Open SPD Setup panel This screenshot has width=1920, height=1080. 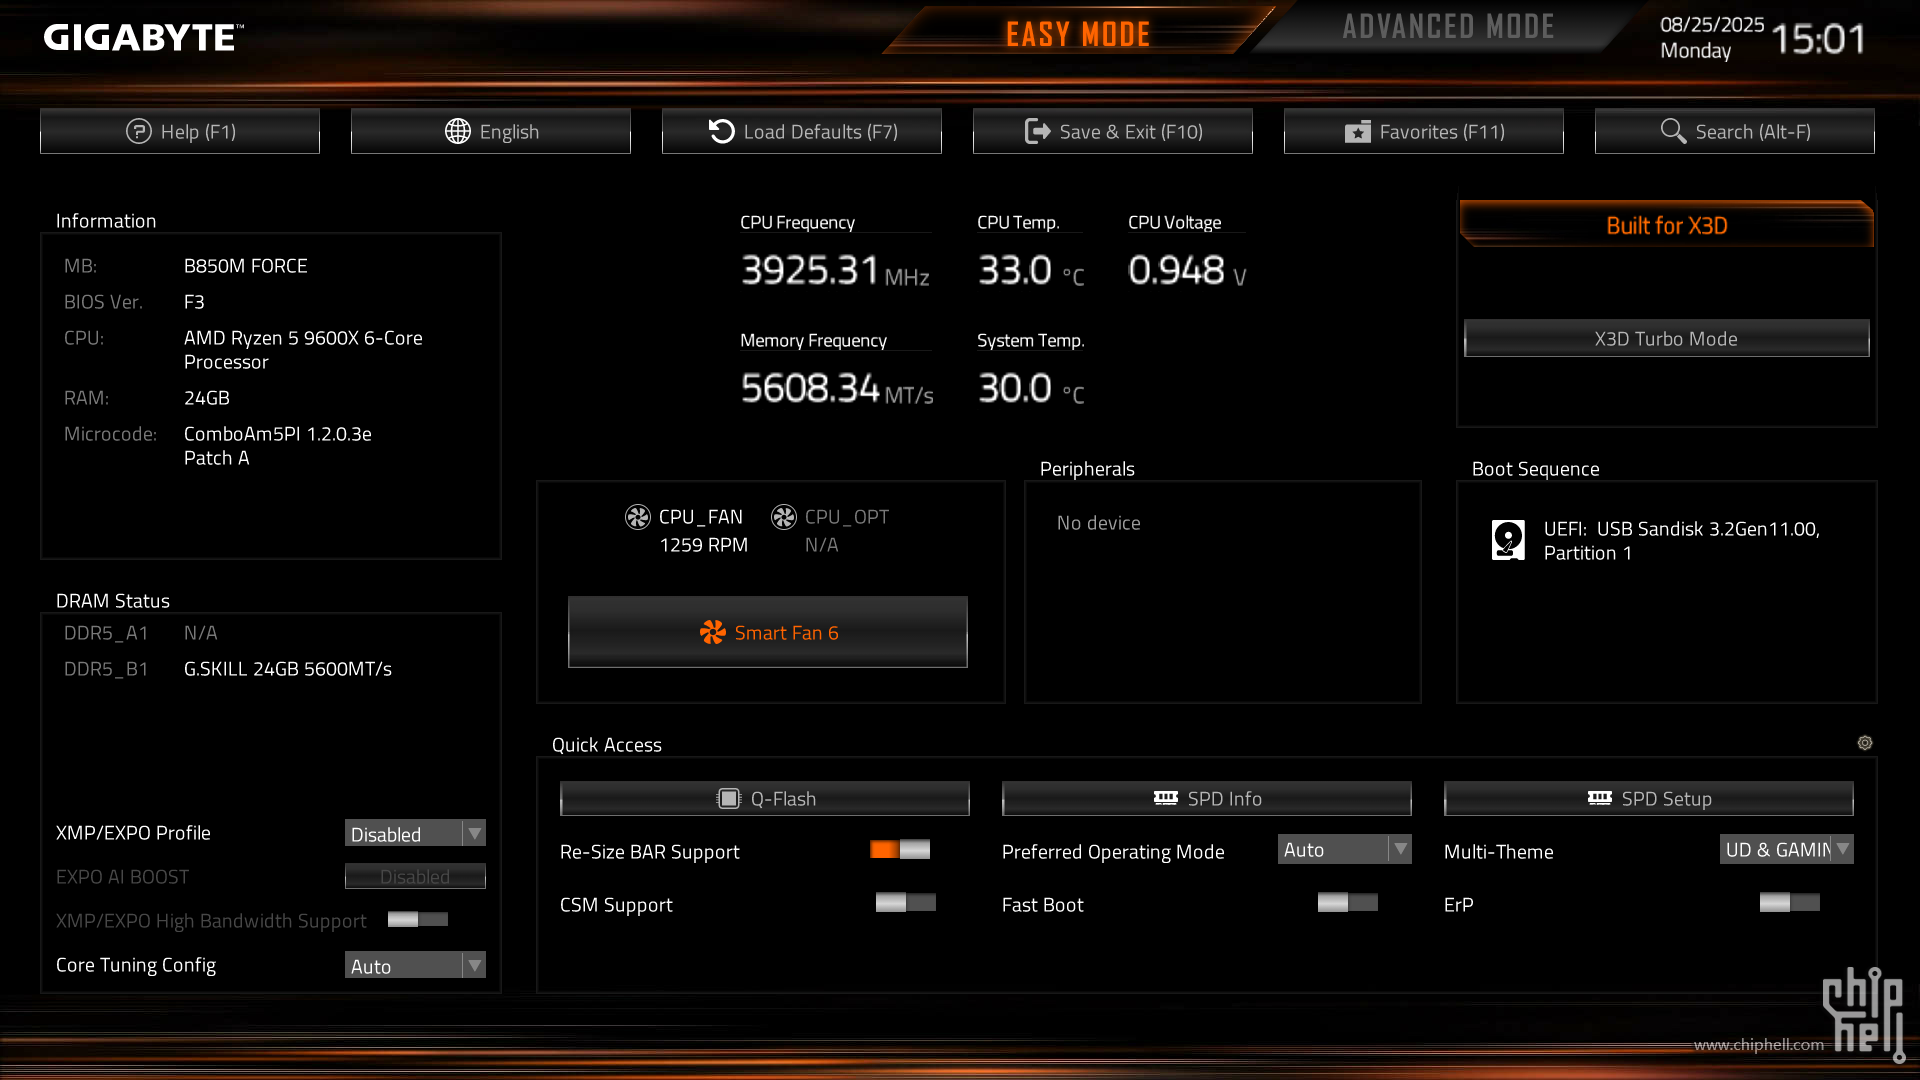(x=1649, y=798)
